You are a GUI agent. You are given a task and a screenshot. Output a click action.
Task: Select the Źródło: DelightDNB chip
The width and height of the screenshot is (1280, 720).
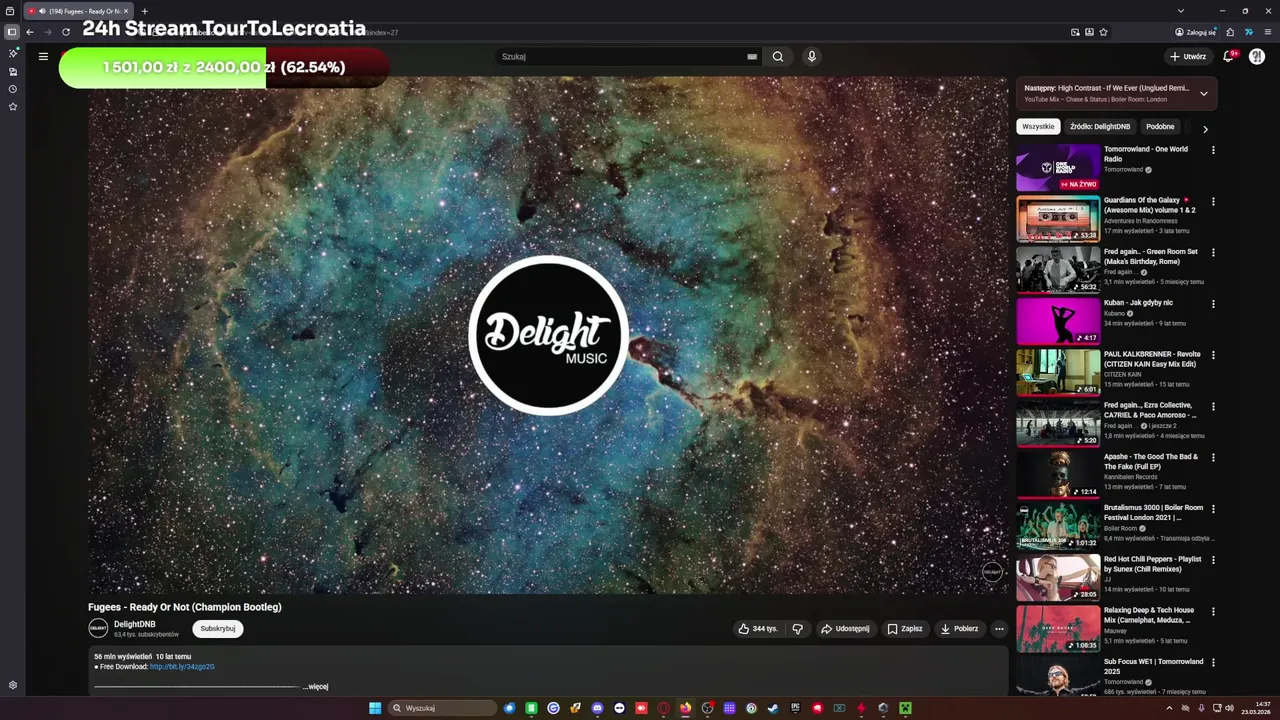(1100, 127)
